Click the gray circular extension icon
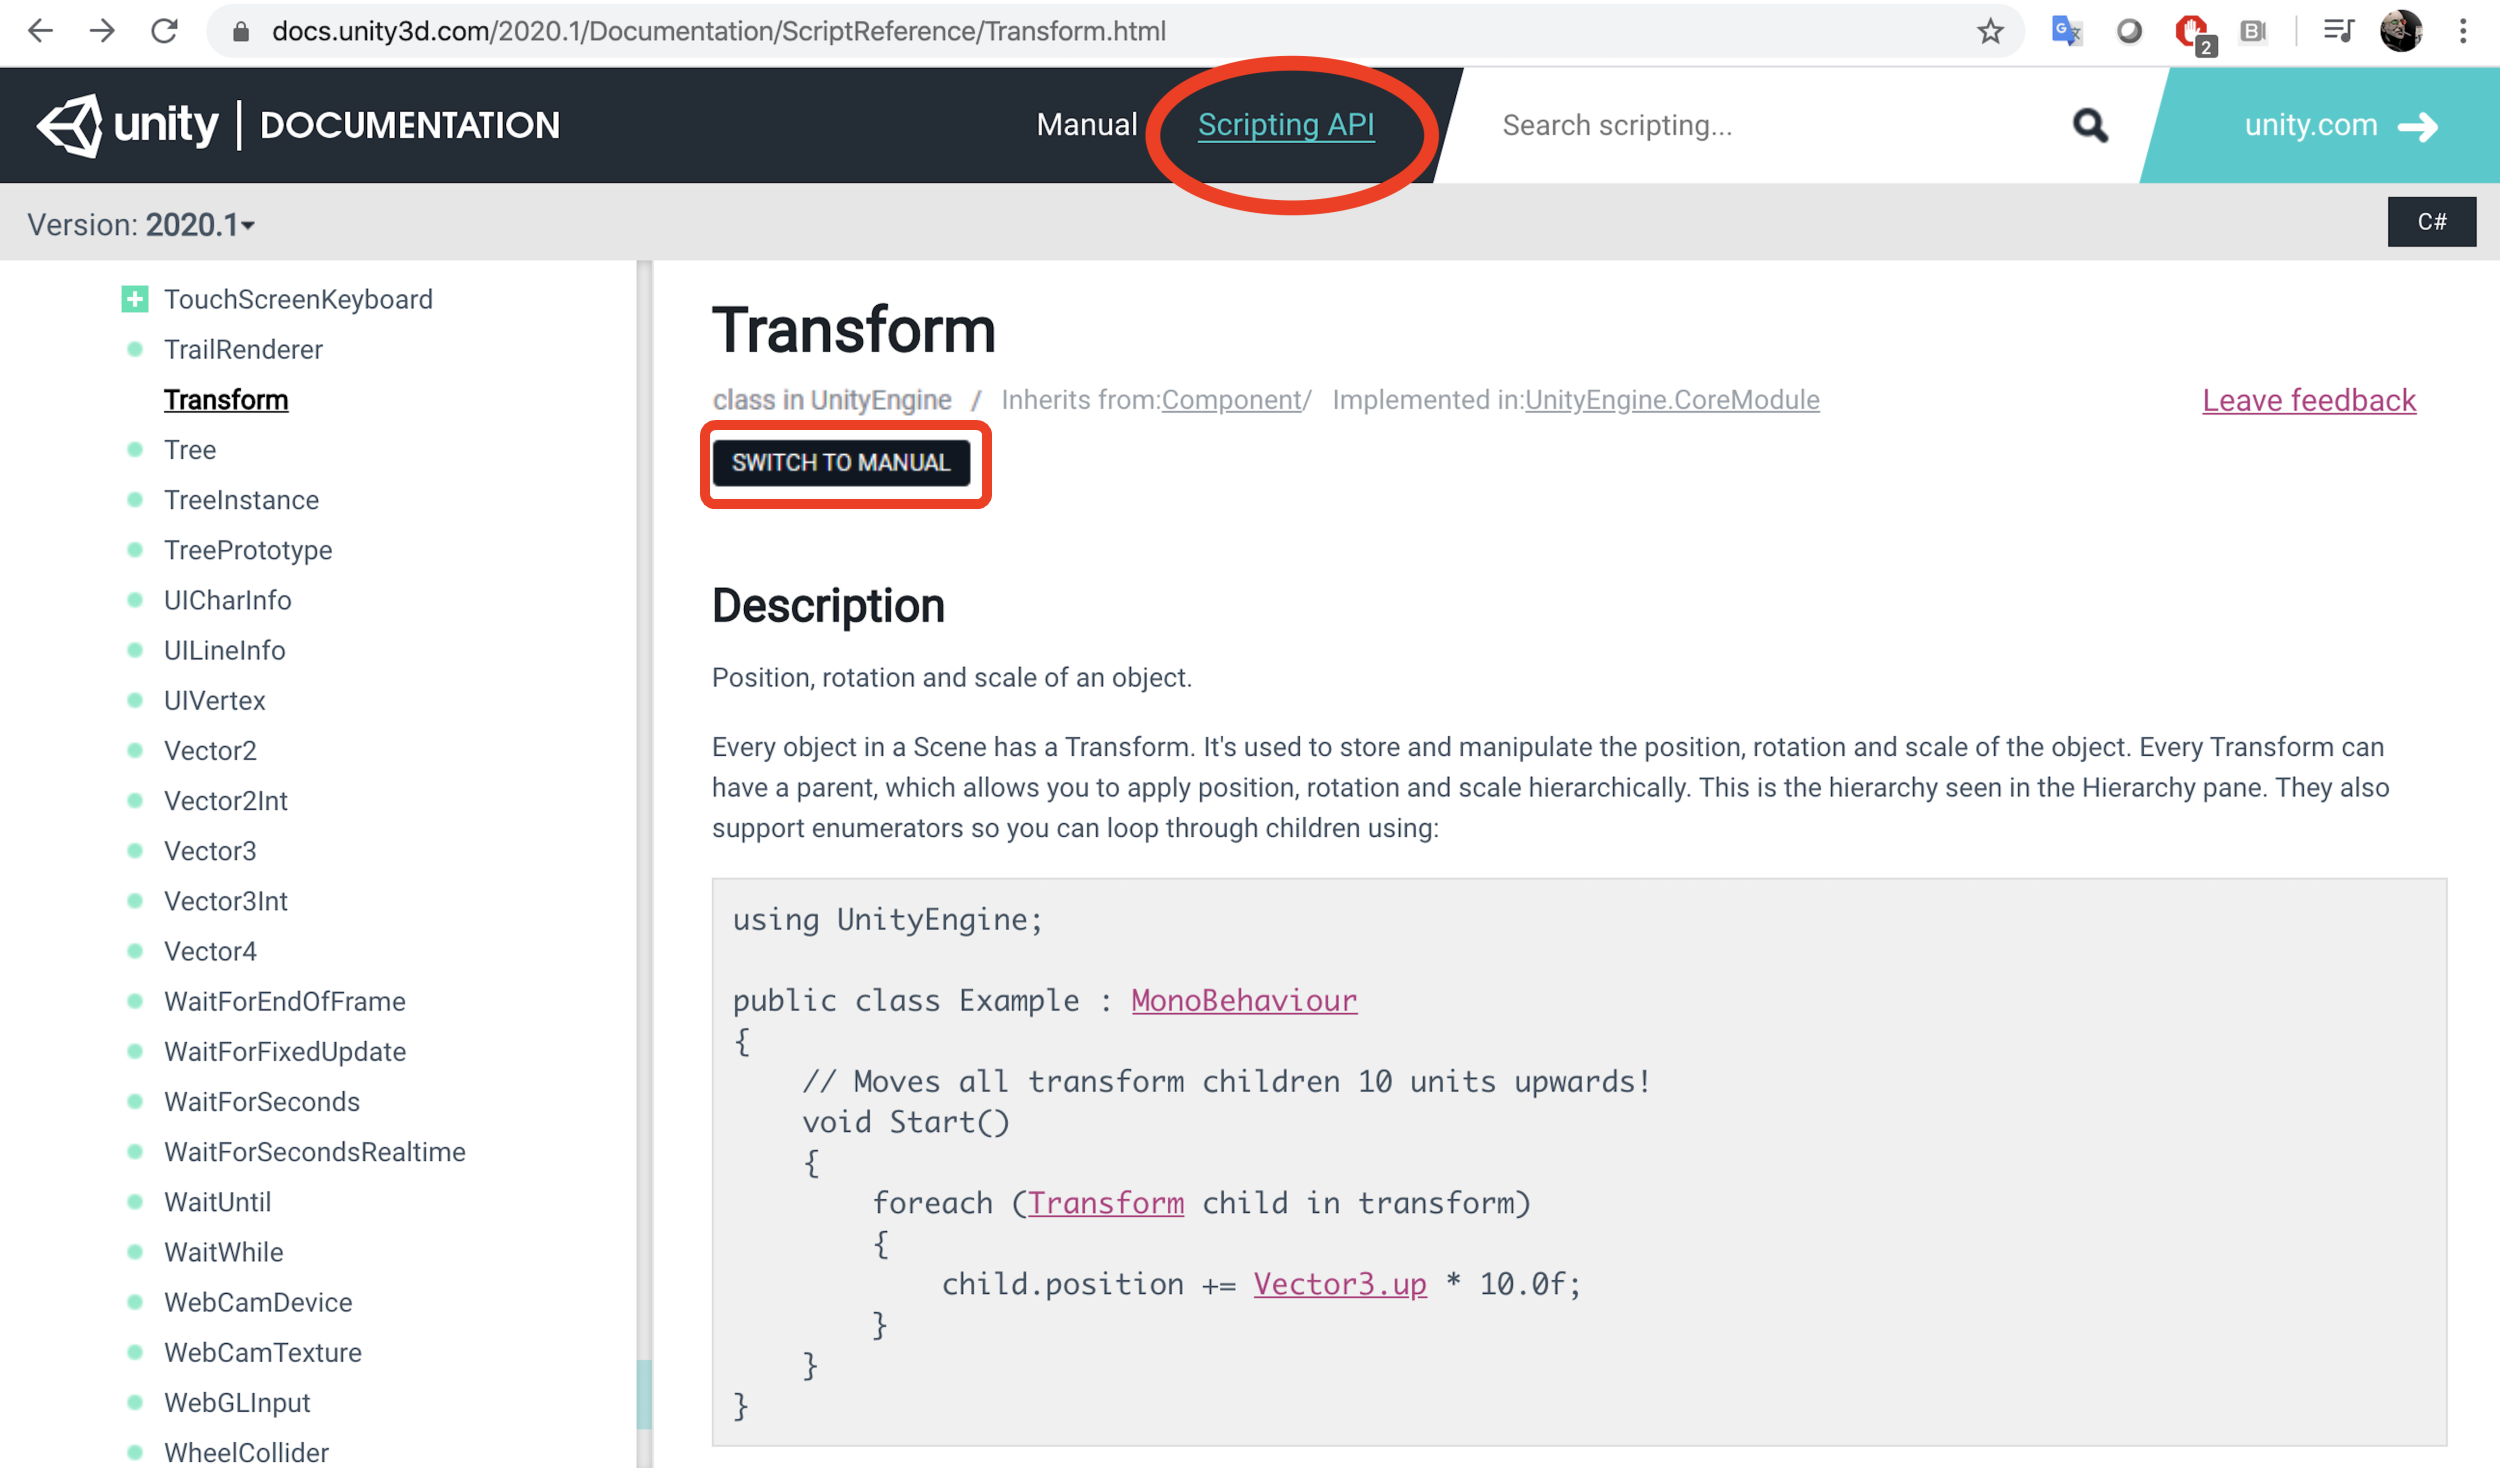This screenshot has width=2500, height=1468. (x=2129, y=32)
